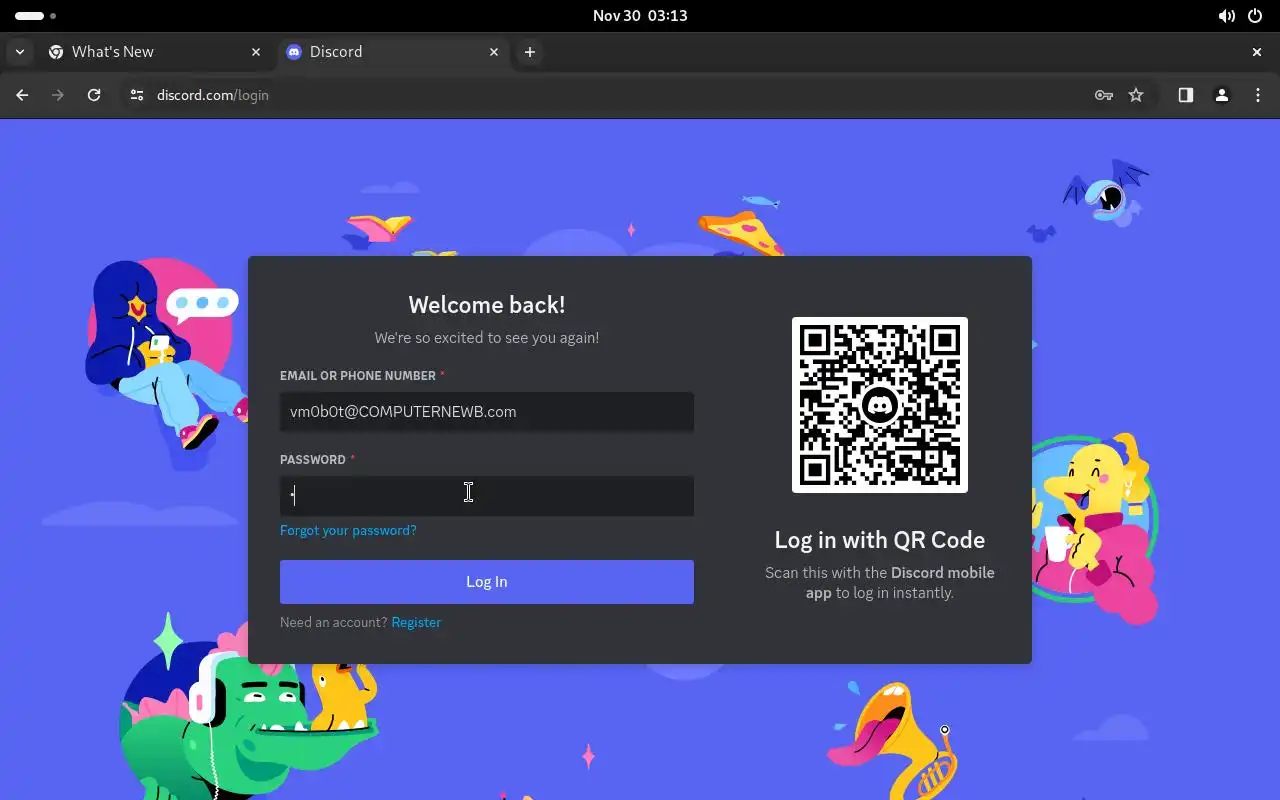Open saved passwords key icon
Image resolution: width=1280 pixels, height=800 pixels.
pyautogui.click(x=1104, y=95)
